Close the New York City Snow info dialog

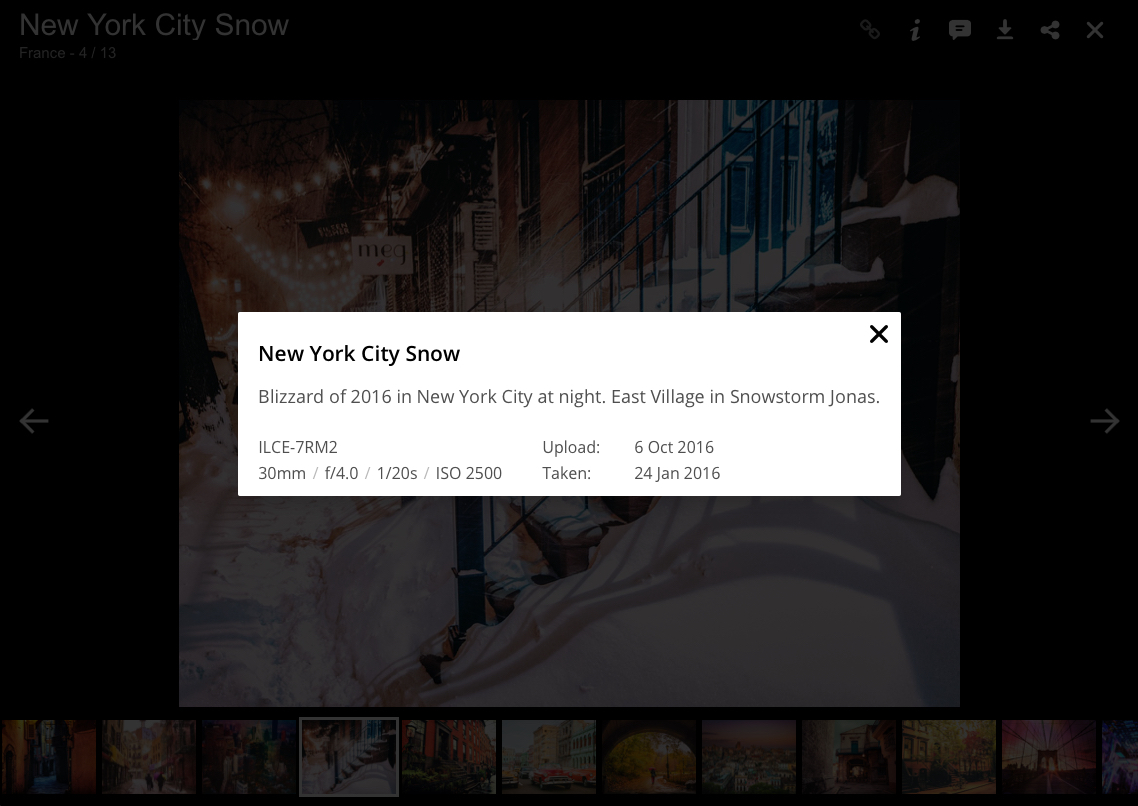point(879,334)
